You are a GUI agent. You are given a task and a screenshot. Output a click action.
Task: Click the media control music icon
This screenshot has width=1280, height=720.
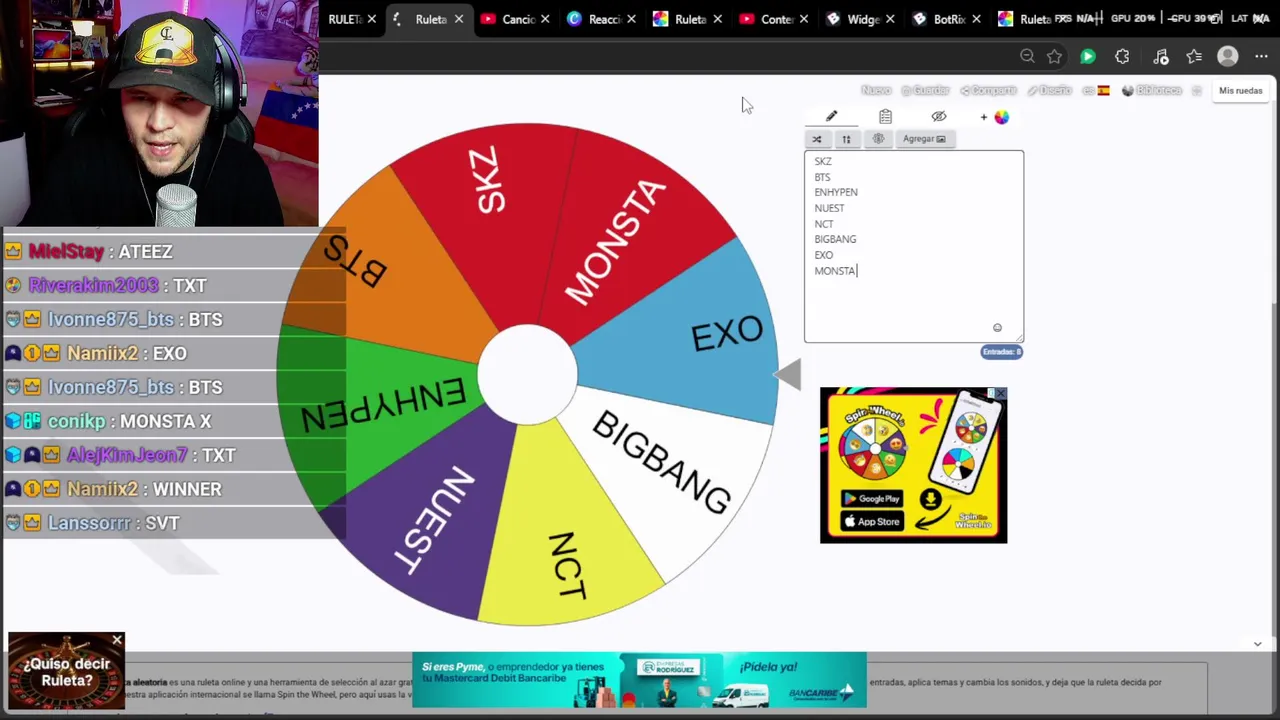coord(1160,57)
